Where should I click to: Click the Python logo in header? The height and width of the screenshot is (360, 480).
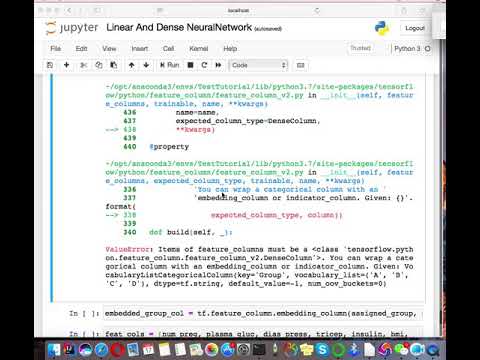pos(382,28)
